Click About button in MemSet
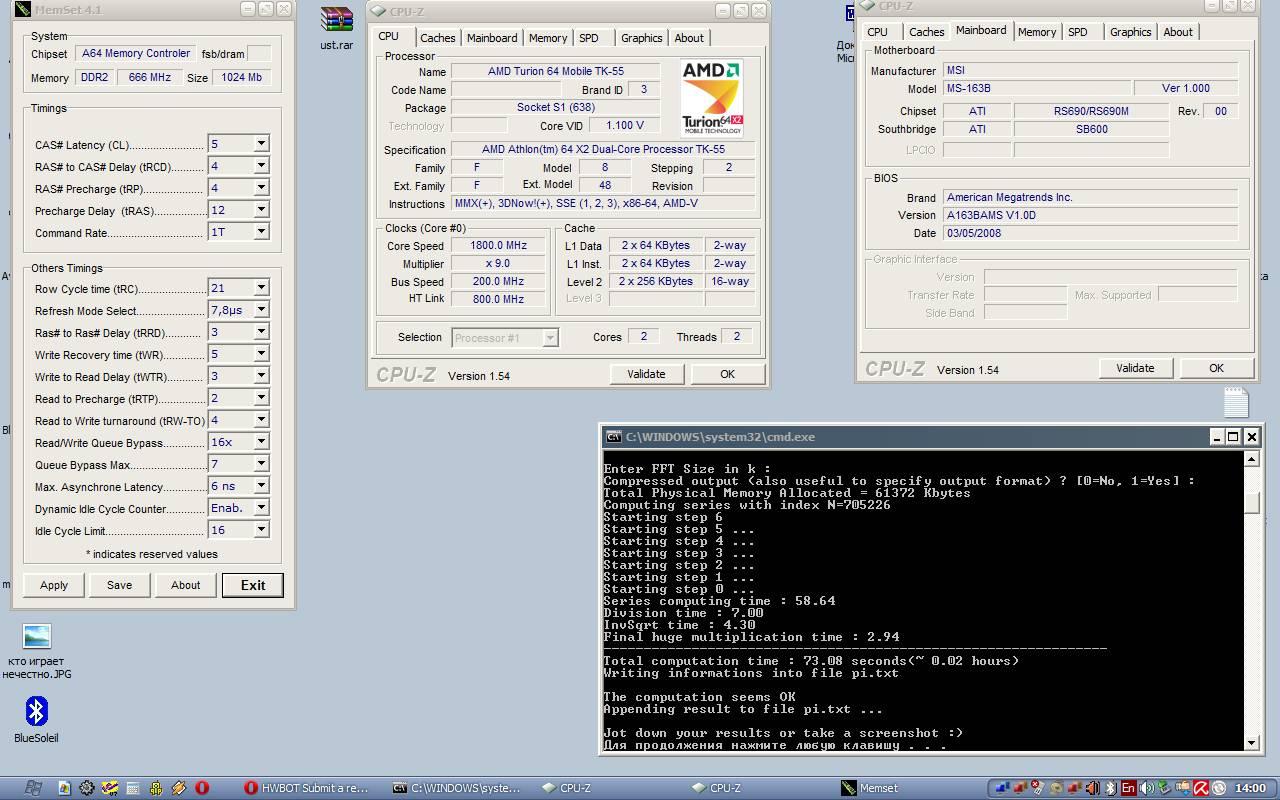Image resolution: width=1280 pixels, height=800 pixels. (x=185, y=585)
